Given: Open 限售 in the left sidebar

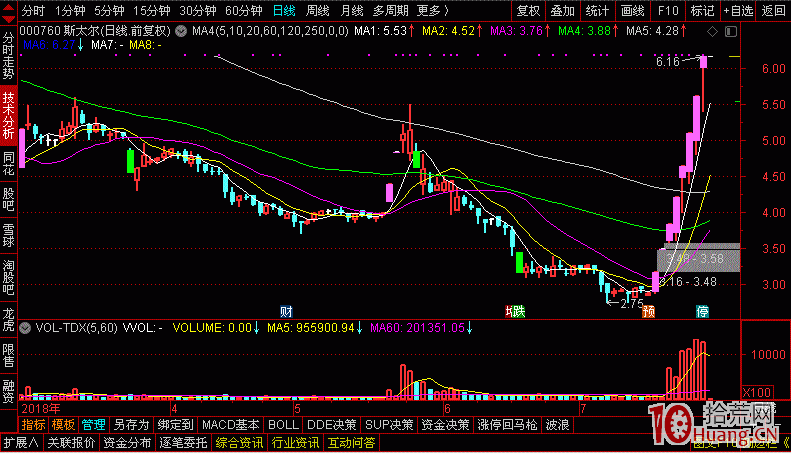Looking at the screenshot, I should (9, 355).
